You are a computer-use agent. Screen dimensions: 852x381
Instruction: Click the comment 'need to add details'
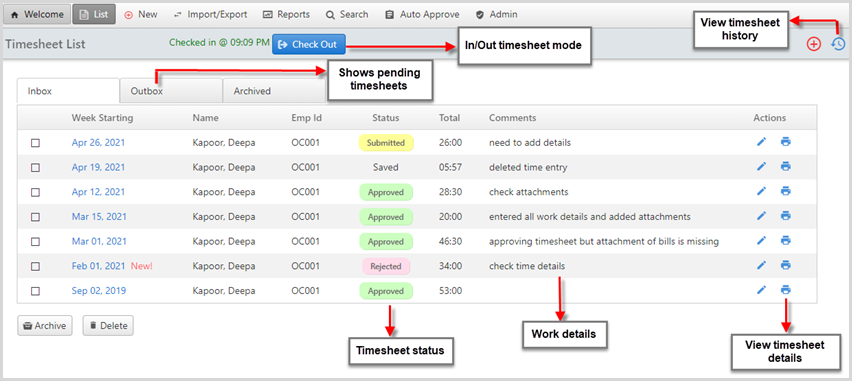(x=530, y=143)
